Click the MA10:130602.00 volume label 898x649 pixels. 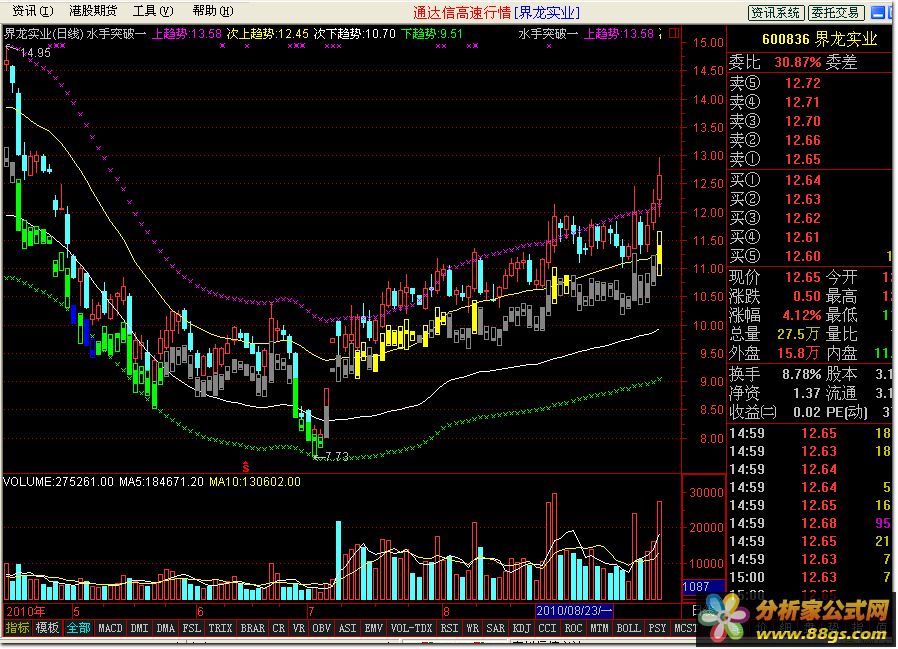(x=255, y=482)
